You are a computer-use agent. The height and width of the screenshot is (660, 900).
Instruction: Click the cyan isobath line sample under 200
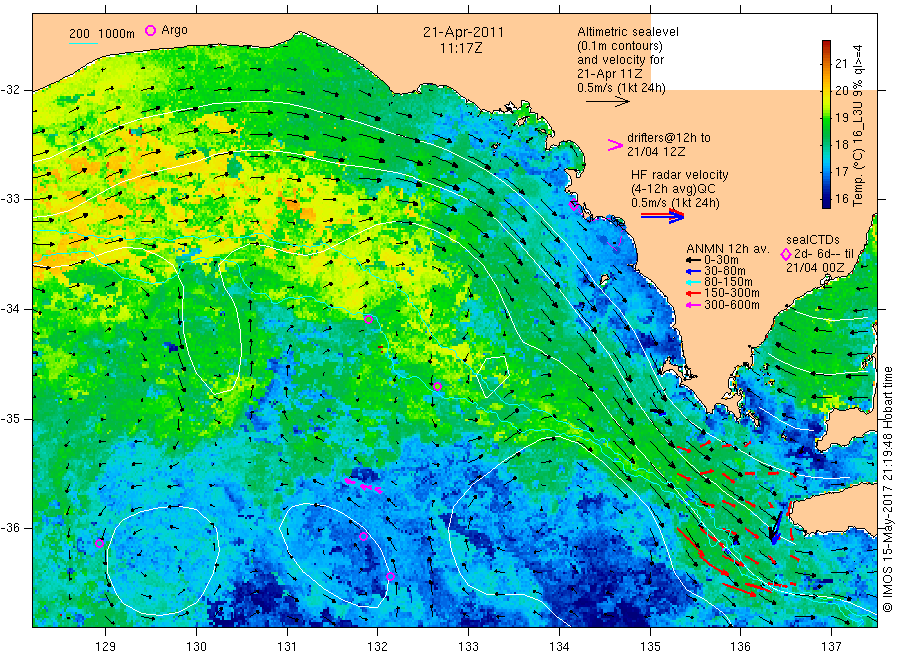(83, 43)
